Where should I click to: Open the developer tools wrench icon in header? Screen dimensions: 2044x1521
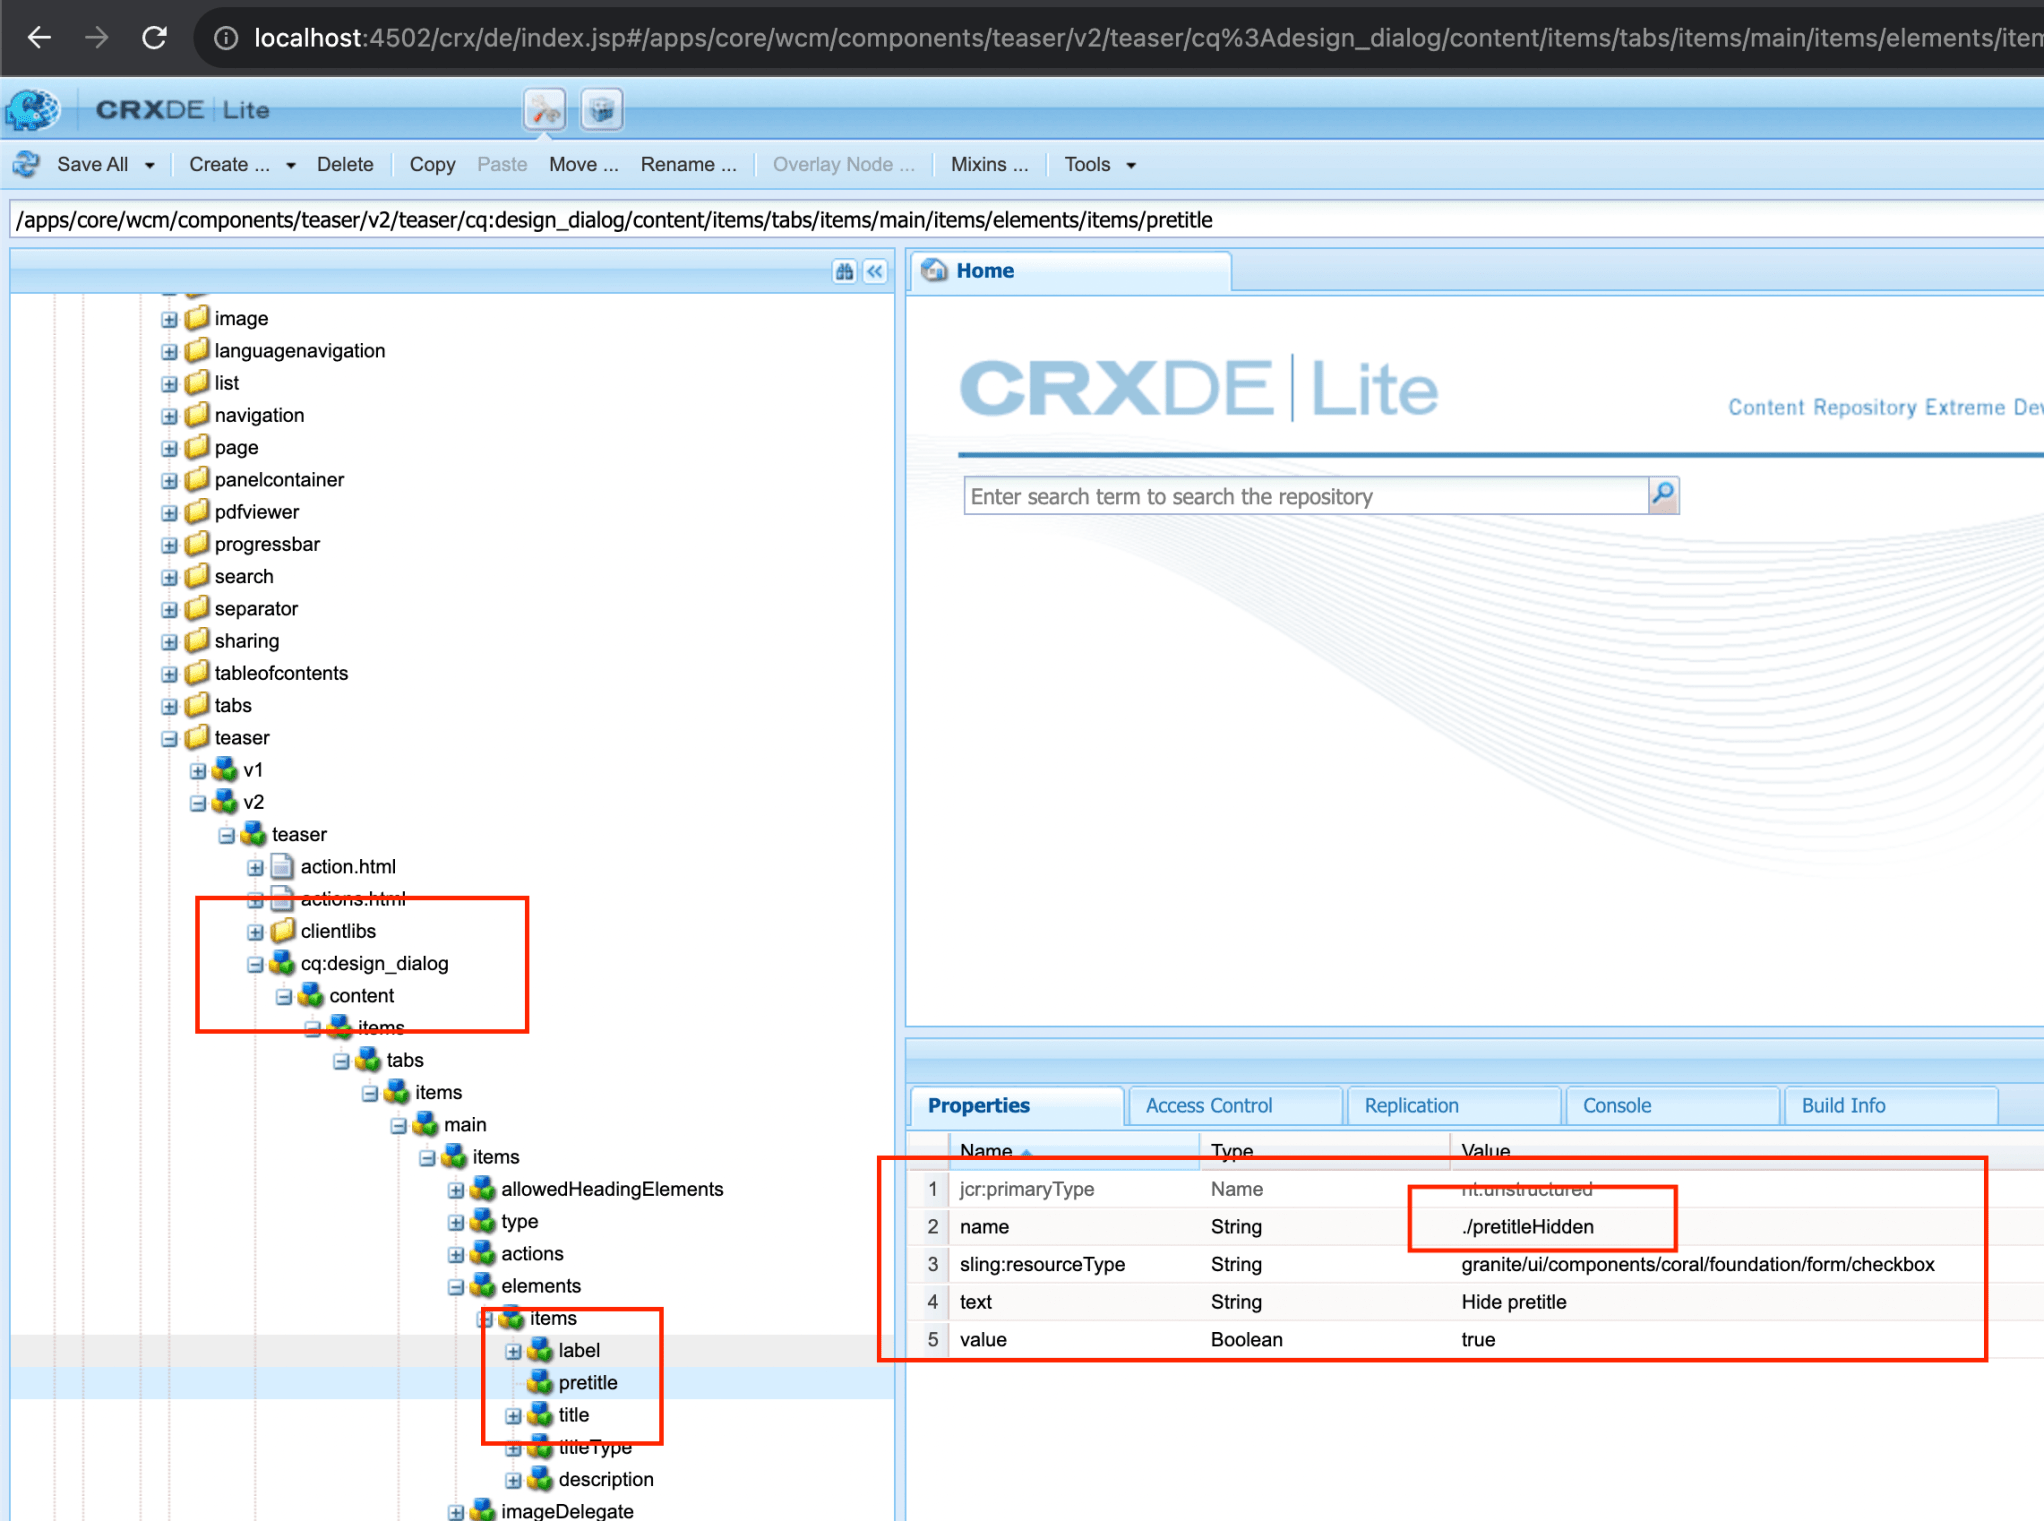point(544,109)
